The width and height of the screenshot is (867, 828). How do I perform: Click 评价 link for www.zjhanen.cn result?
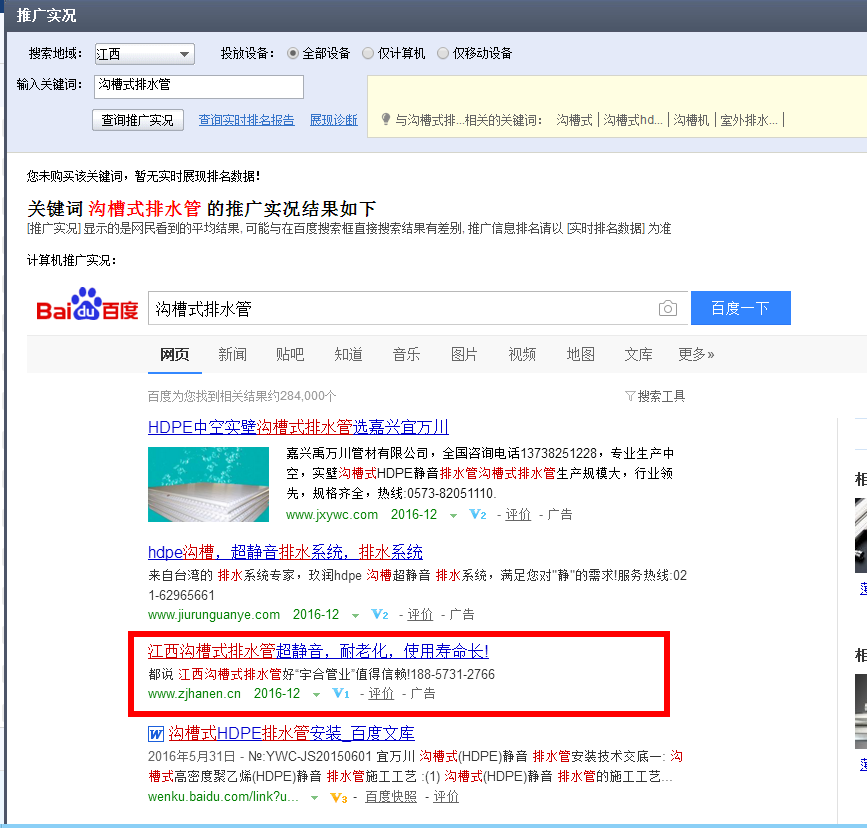tap(381, 694)
